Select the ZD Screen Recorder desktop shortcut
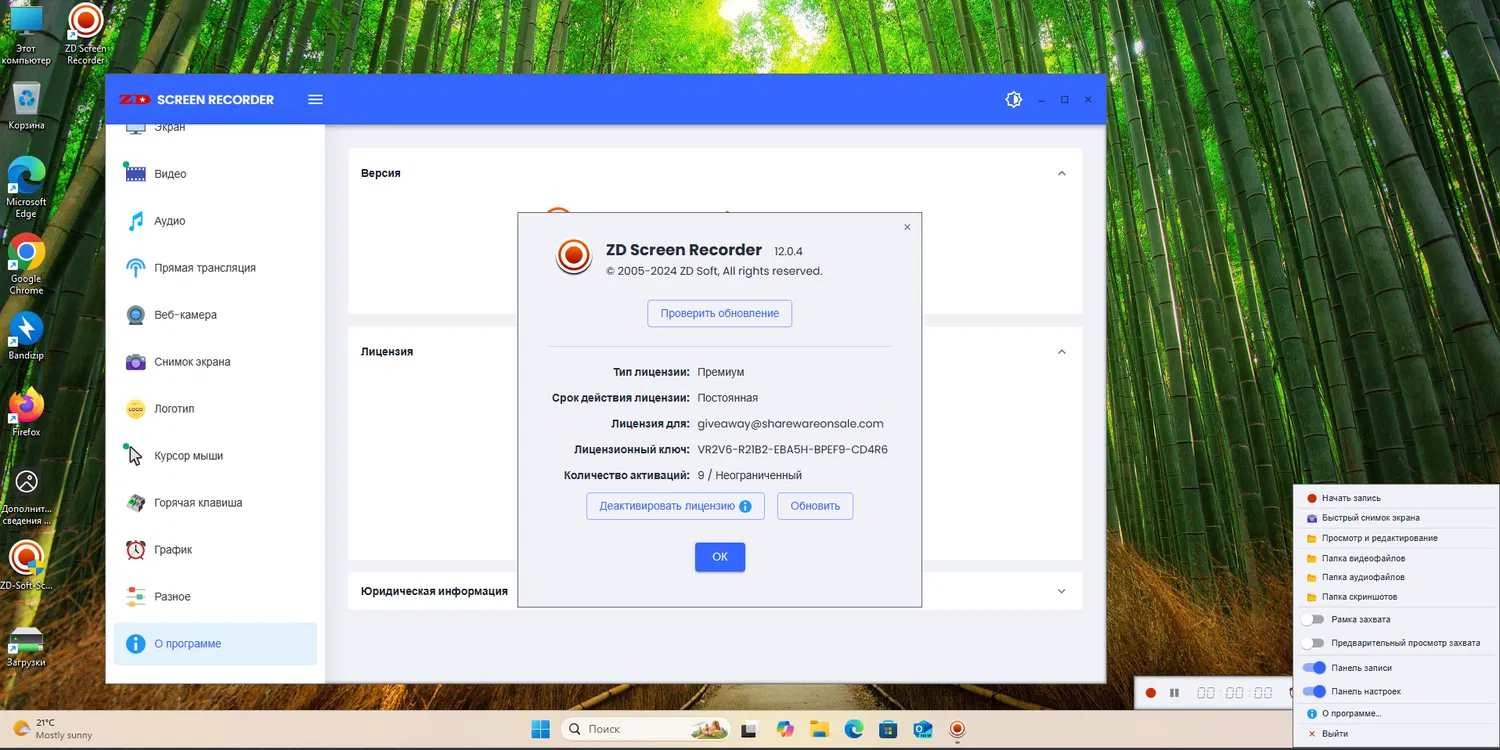This screenshot has height=750, width=1500. pos(86,34)
